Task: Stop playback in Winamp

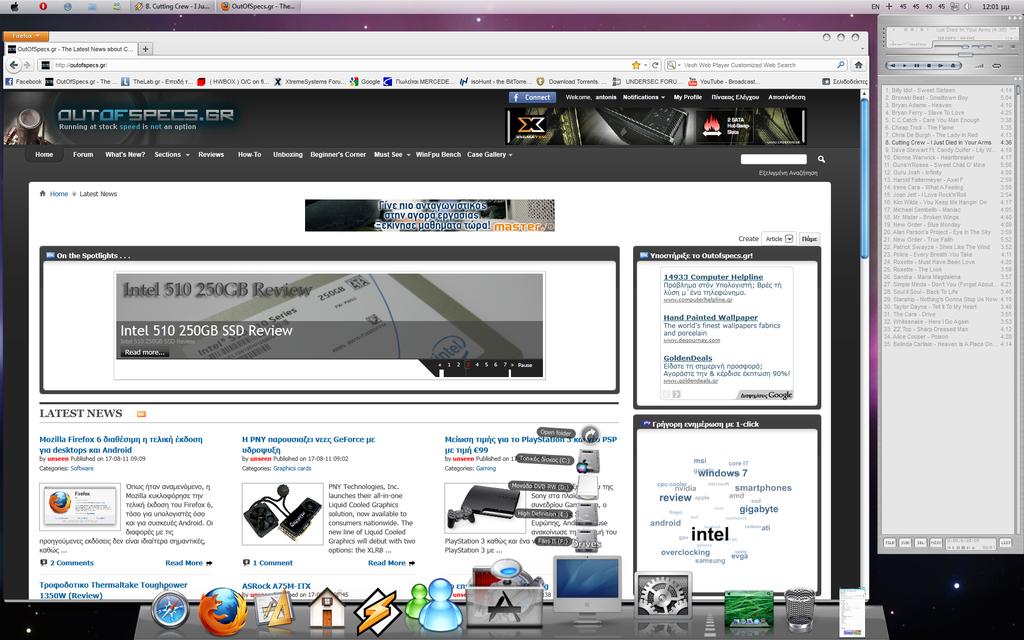Action: point(929,66)
